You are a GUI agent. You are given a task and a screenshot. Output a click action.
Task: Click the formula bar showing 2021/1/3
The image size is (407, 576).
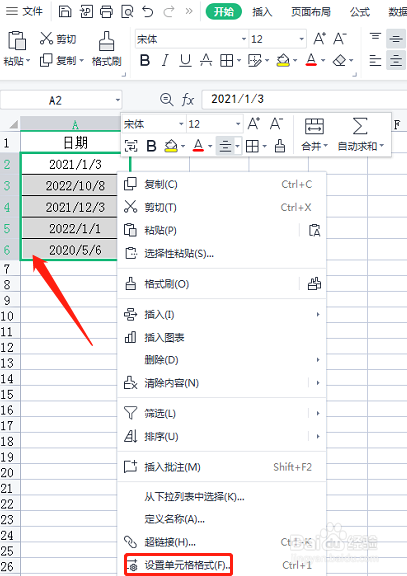(x=304, y=100)
